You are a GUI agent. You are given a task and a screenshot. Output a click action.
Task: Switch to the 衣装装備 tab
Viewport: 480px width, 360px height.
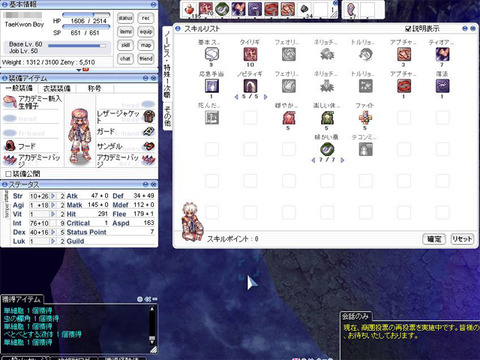coord(57,88)
